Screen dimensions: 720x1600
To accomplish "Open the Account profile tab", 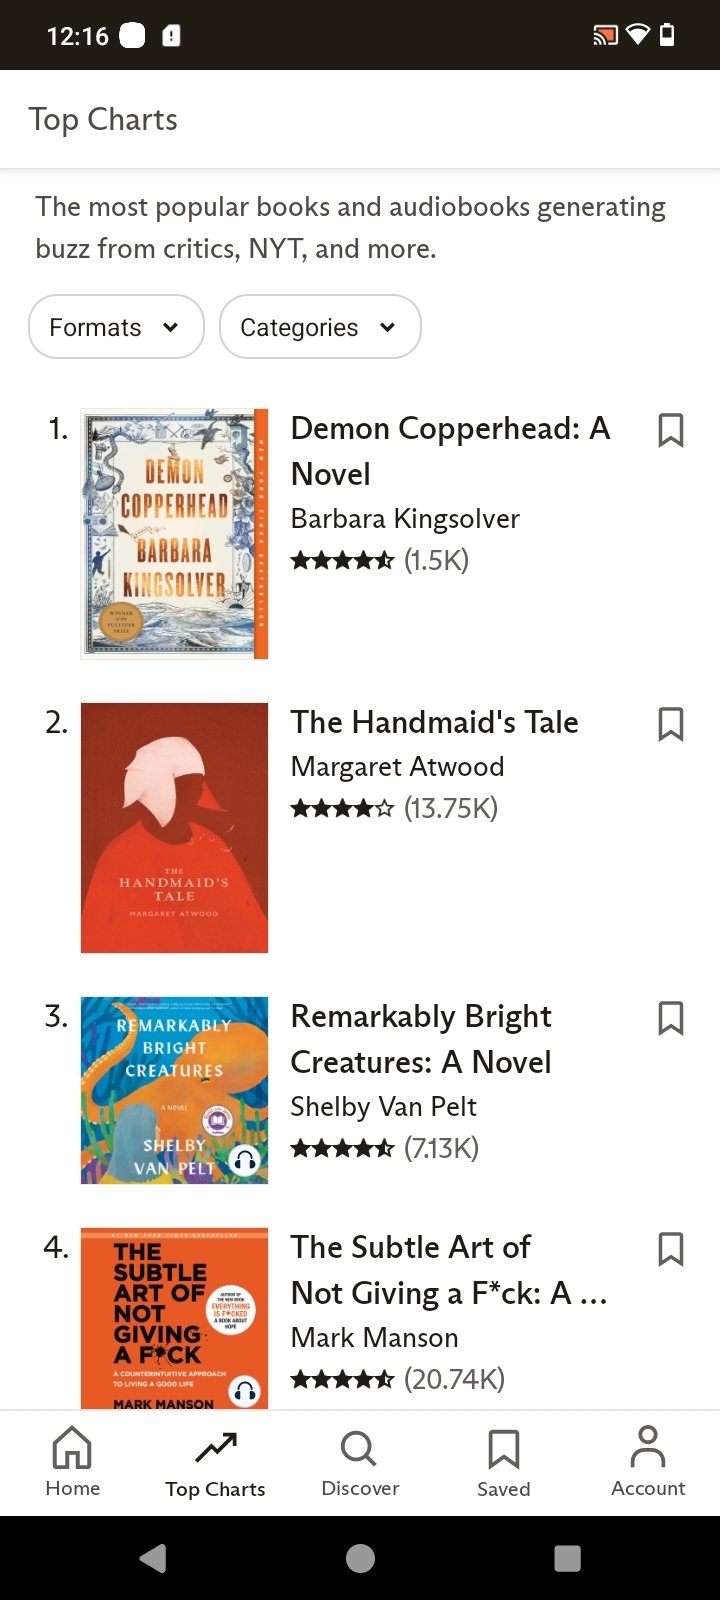I will pyautogui.click(x=648, y=1461).
